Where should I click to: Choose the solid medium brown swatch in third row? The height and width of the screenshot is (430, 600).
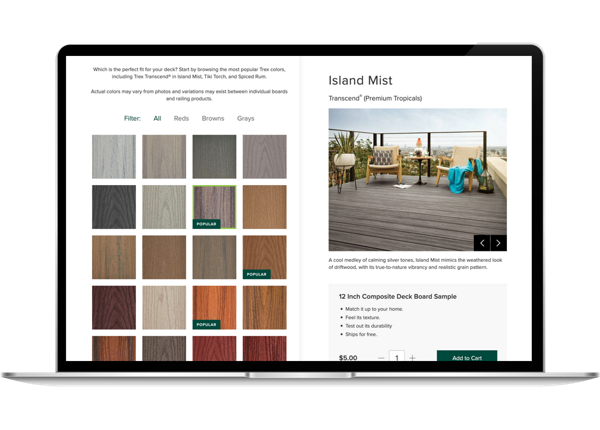pos(164,257)
